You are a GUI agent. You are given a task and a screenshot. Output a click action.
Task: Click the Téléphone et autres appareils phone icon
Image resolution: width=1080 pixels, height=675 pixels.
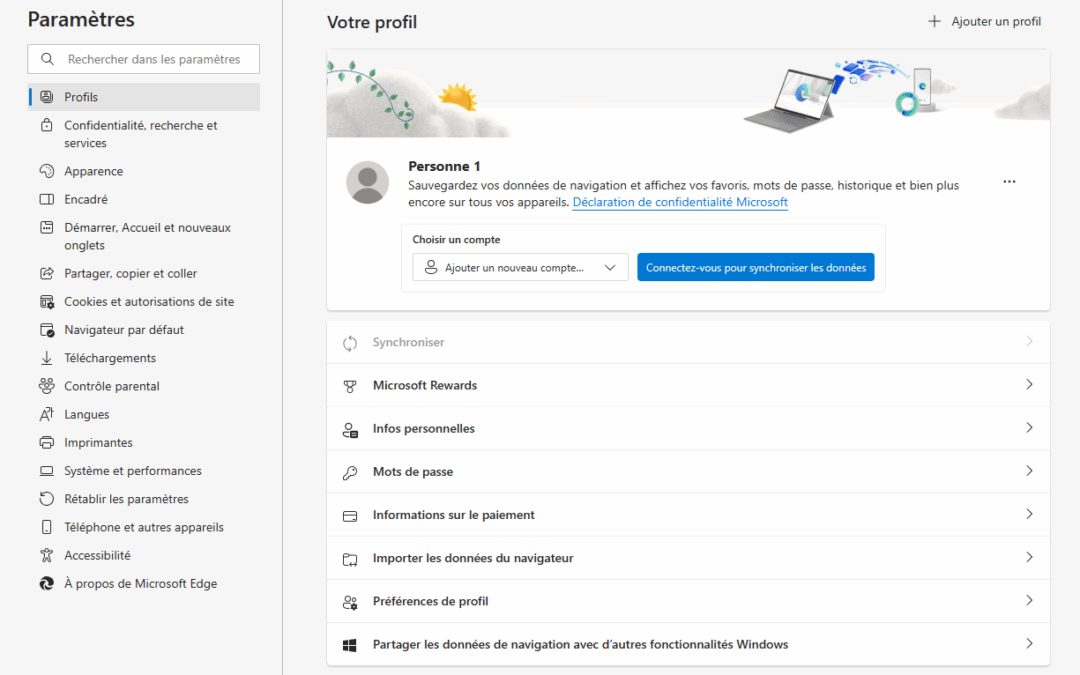pyautogui.click(x=46, y=528)
